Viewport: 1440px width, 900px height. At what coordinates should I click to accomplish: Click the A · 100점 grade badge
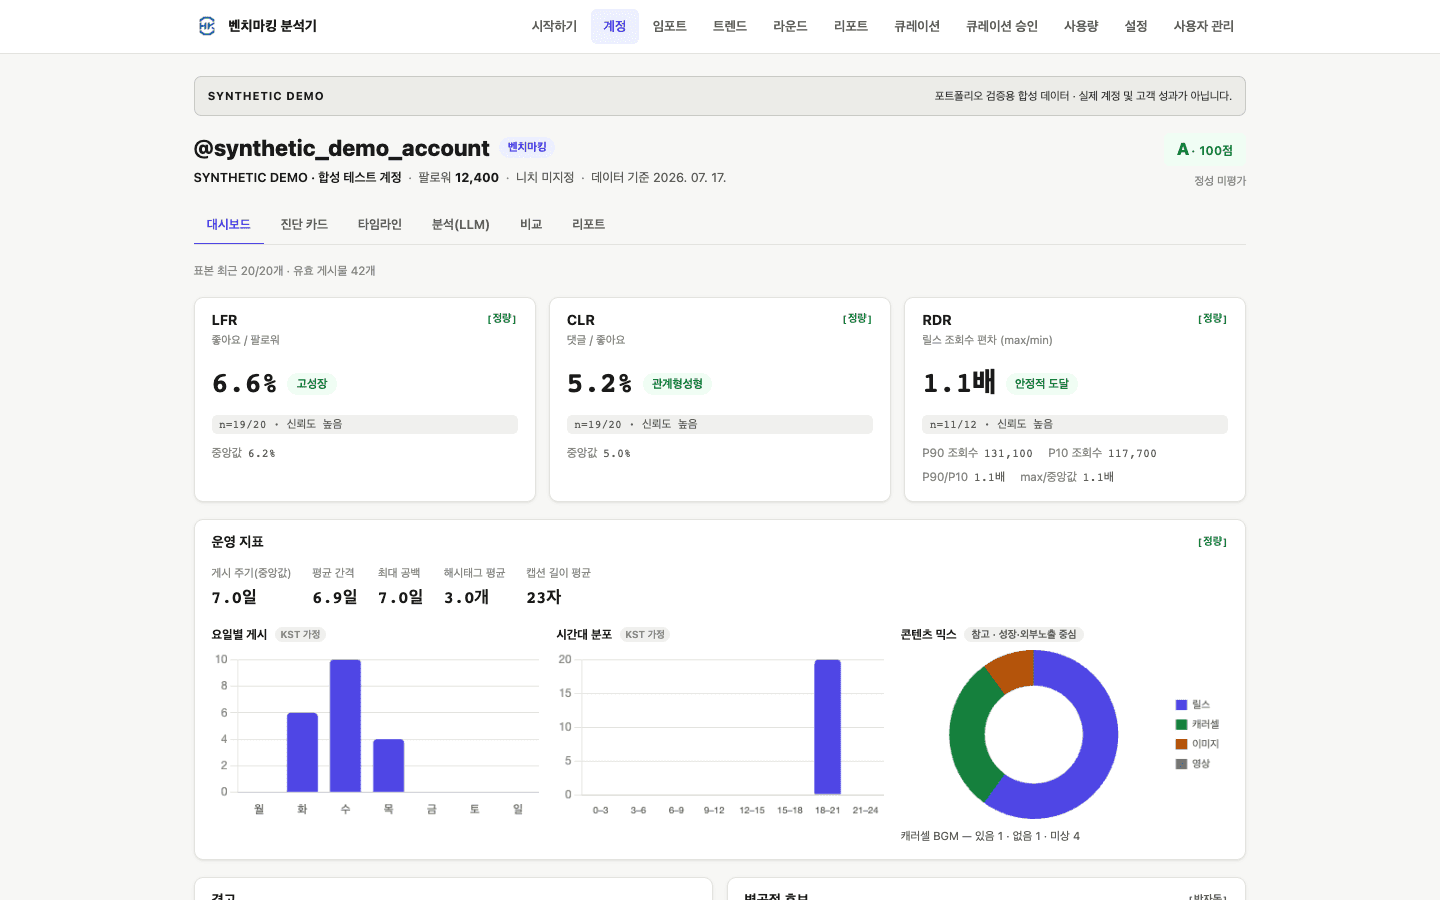click(x=1205, y=150)
